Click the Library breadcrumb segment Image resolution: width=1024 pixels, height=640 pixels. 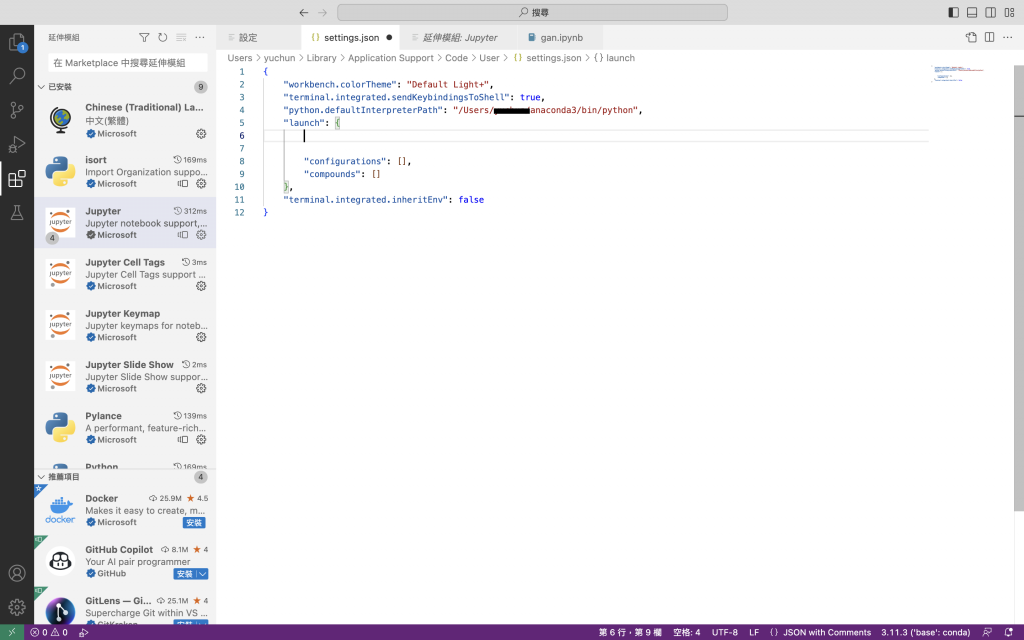point(321,57)
